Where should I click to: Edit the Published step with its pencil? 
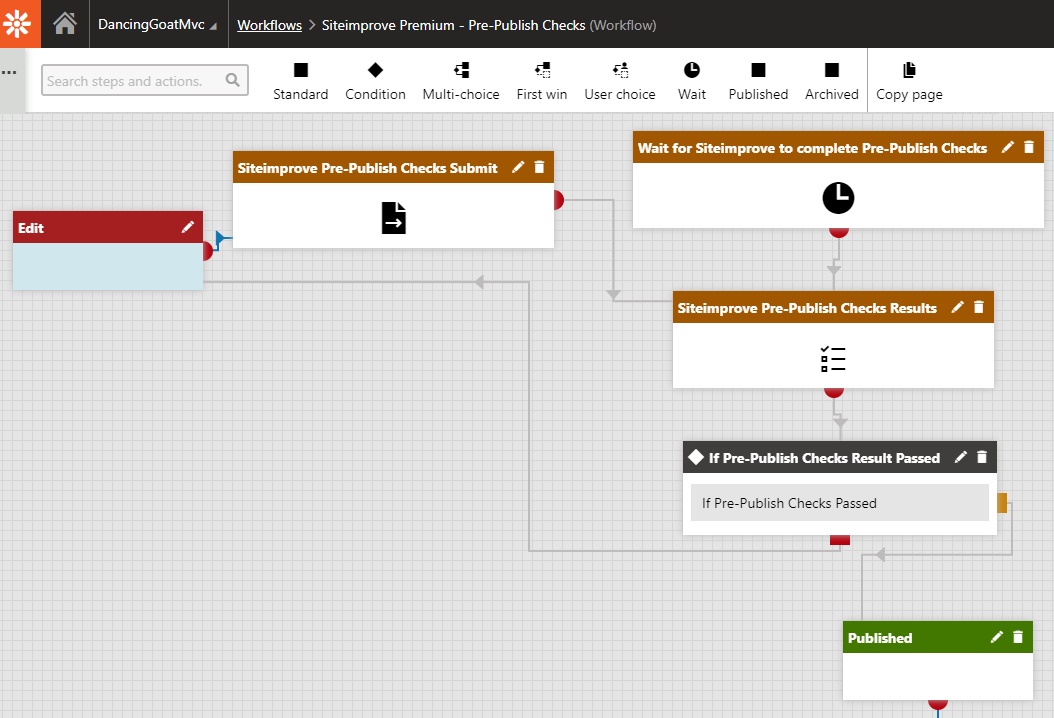[997, 637]
